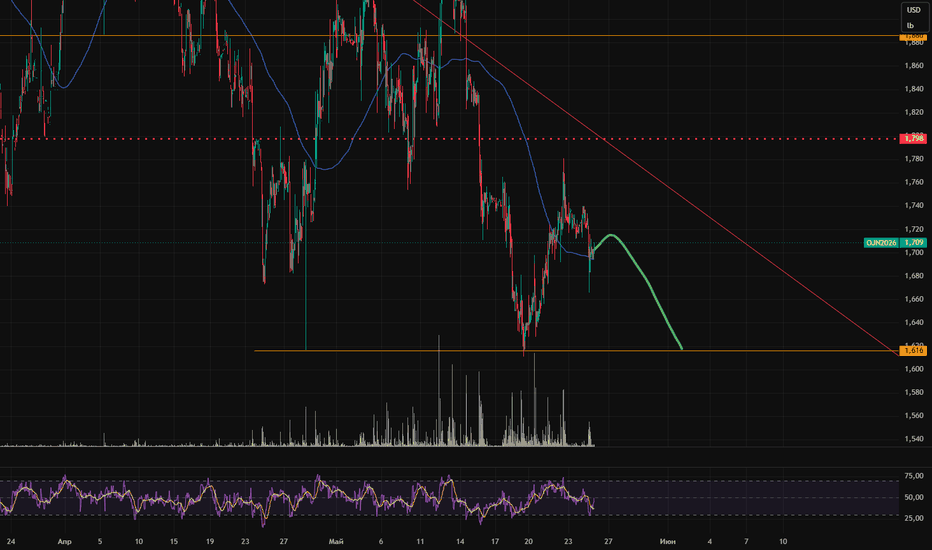
Task: Click the 1,860 price axis value
Action: pyautogui.click(x=914, y=65)
